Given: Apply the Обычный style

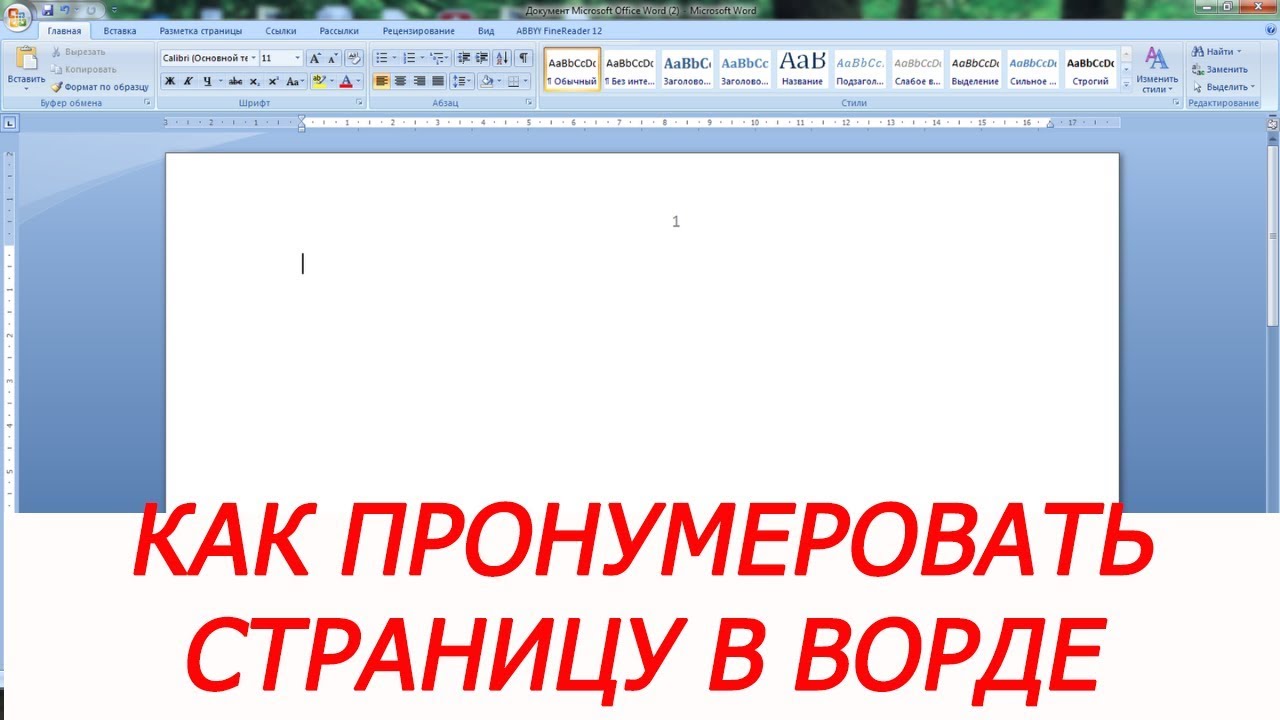Looking at the screenshot, I should click(x=572, y=69).
